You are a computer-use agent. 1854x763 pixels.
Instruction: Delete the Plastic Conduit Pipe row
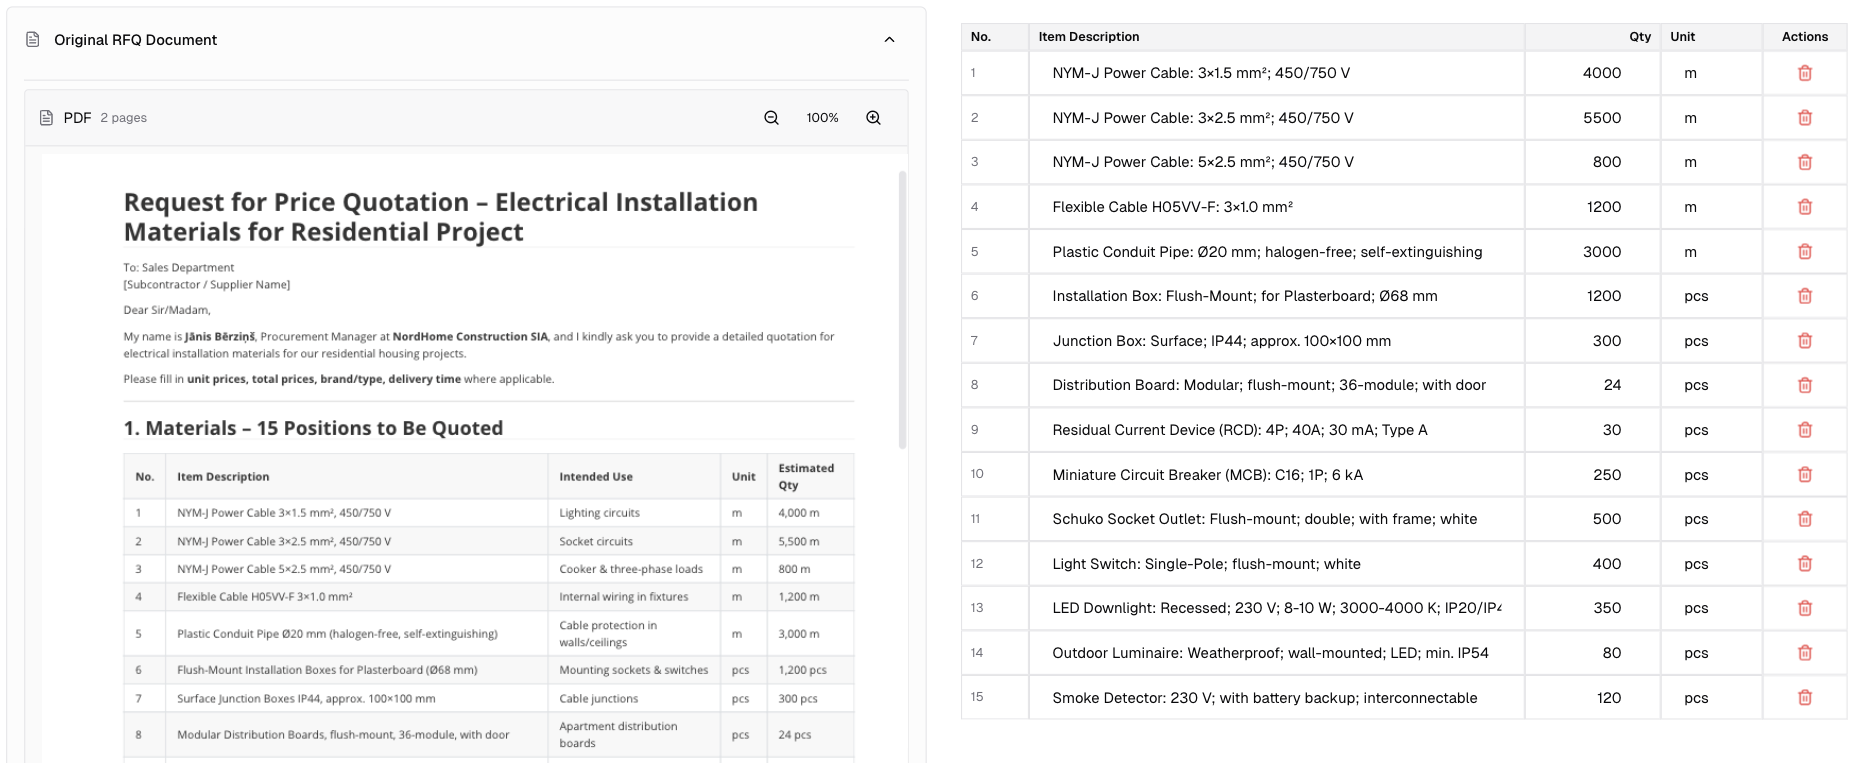1804,252
